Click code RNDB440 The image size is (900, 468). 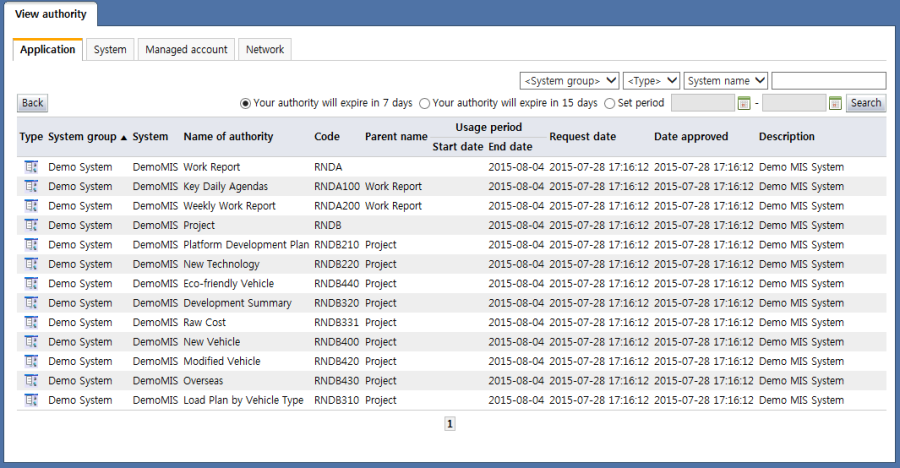[336, 284]
